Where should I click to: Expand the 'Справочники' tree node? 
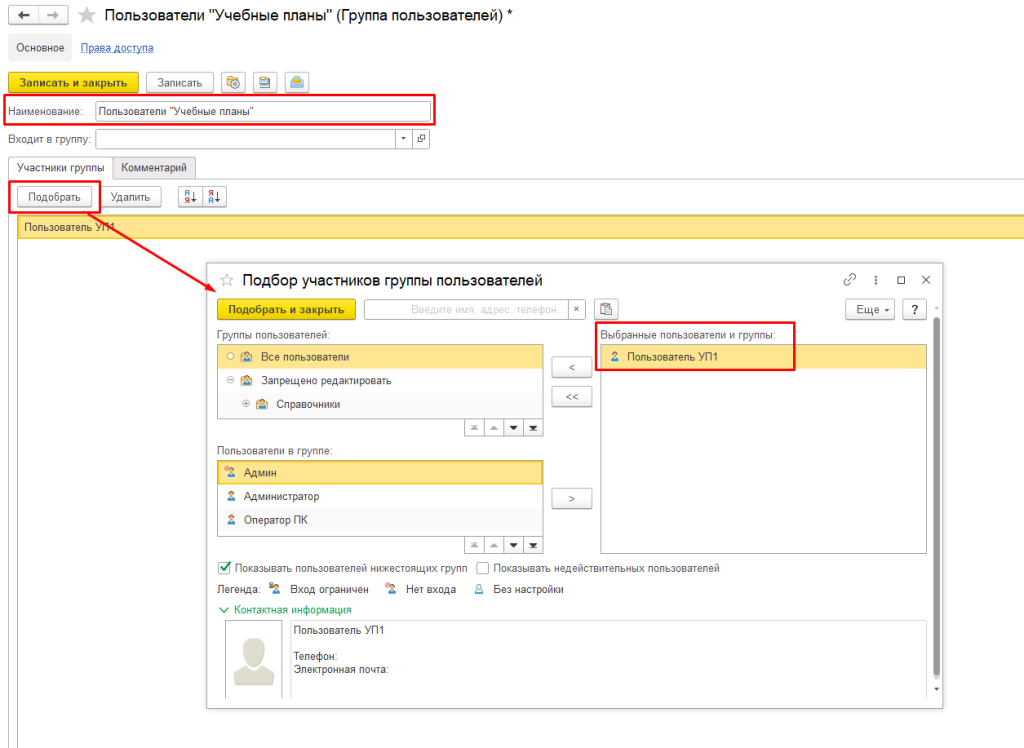(x=246, y=404)
